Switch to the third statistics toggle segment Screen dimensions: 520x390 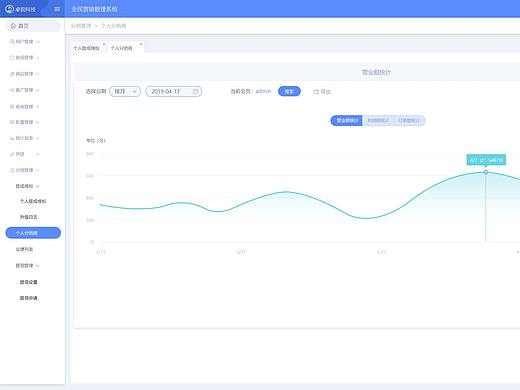coord(409,121)
